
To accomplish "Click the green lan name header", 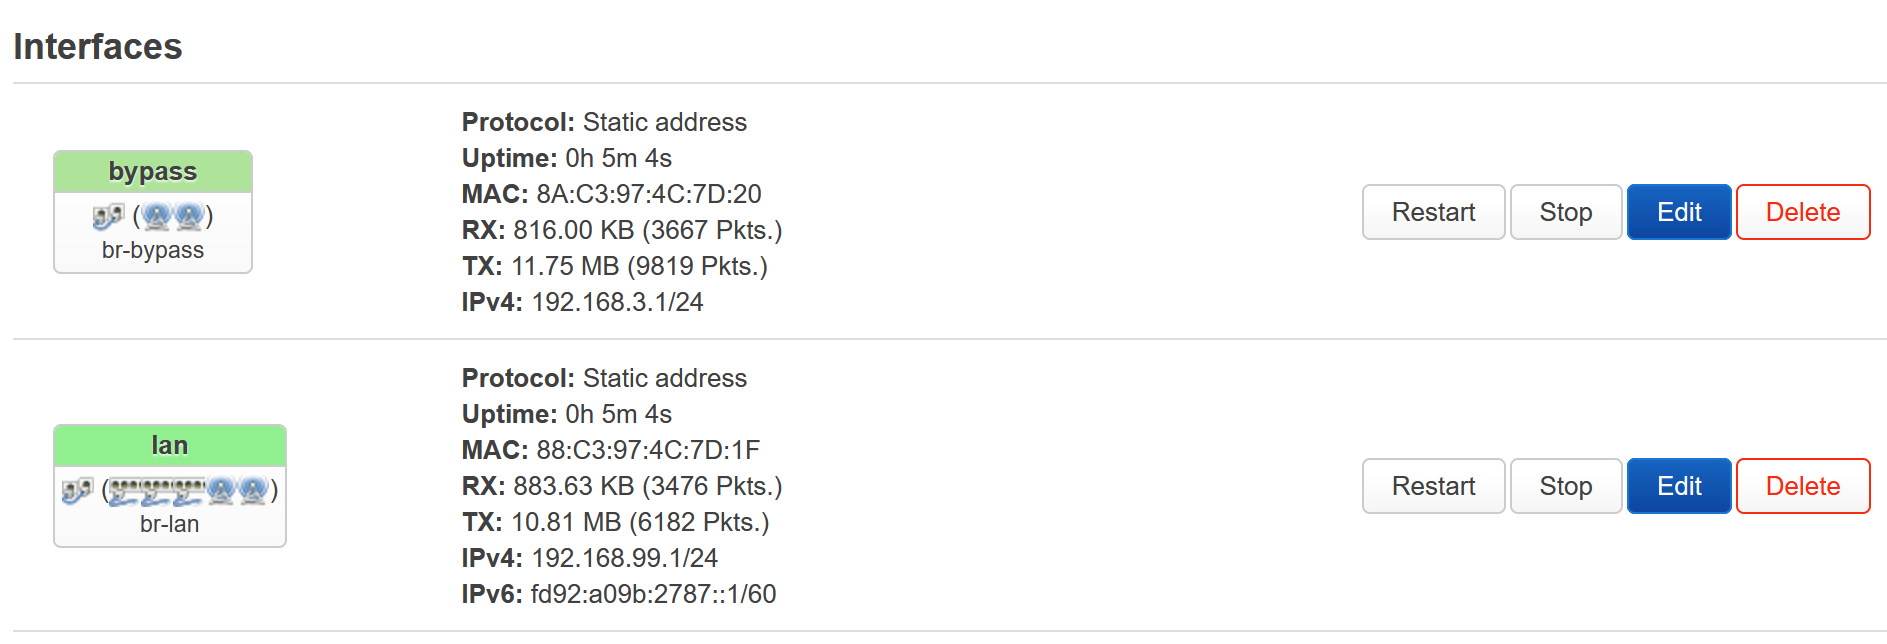I will 170,446.
